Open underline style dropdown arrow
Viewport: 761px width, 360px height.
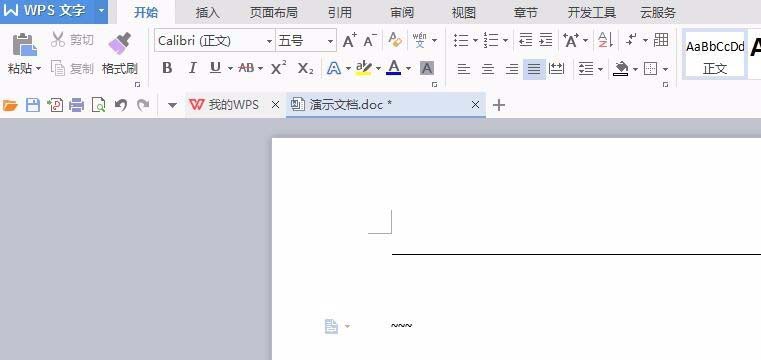(x=230, y=68)
